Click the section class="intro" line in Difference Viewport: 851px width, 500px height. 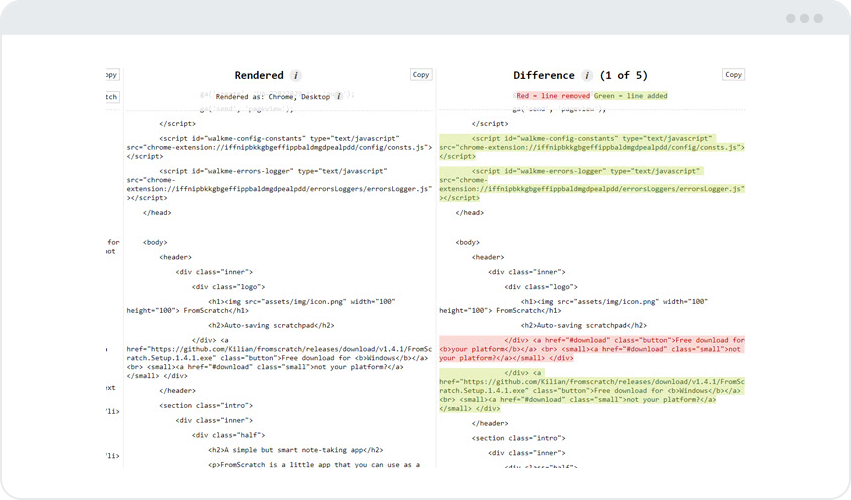click(519, 438)
